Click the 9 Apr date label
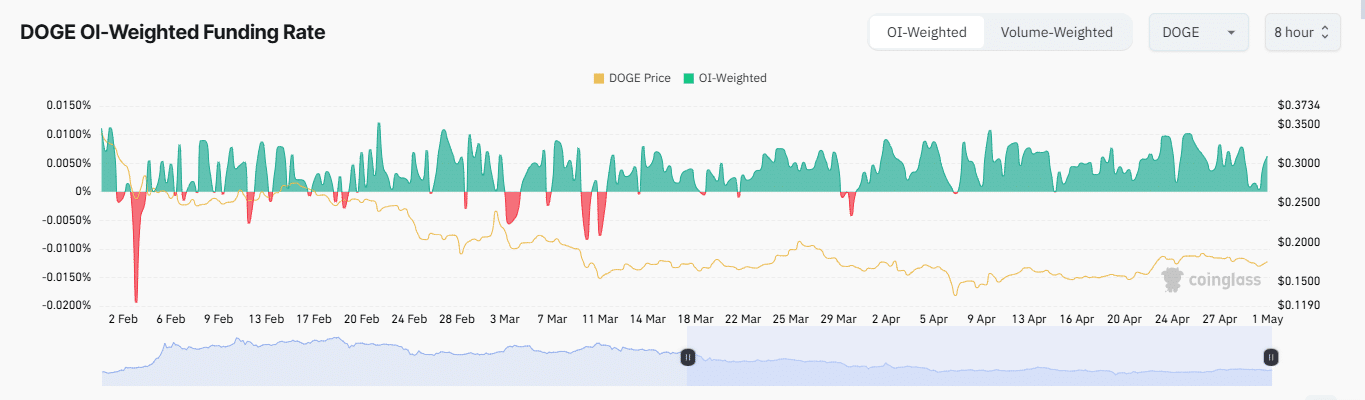 pyautogui.click(x=980, y=319)
